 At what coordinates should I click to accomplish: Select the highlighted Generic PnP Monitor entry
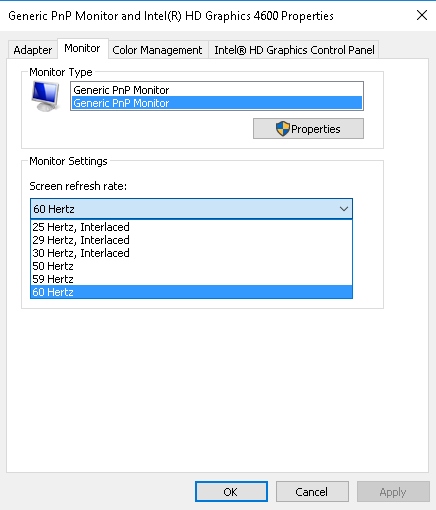click(x=217, y=103)
